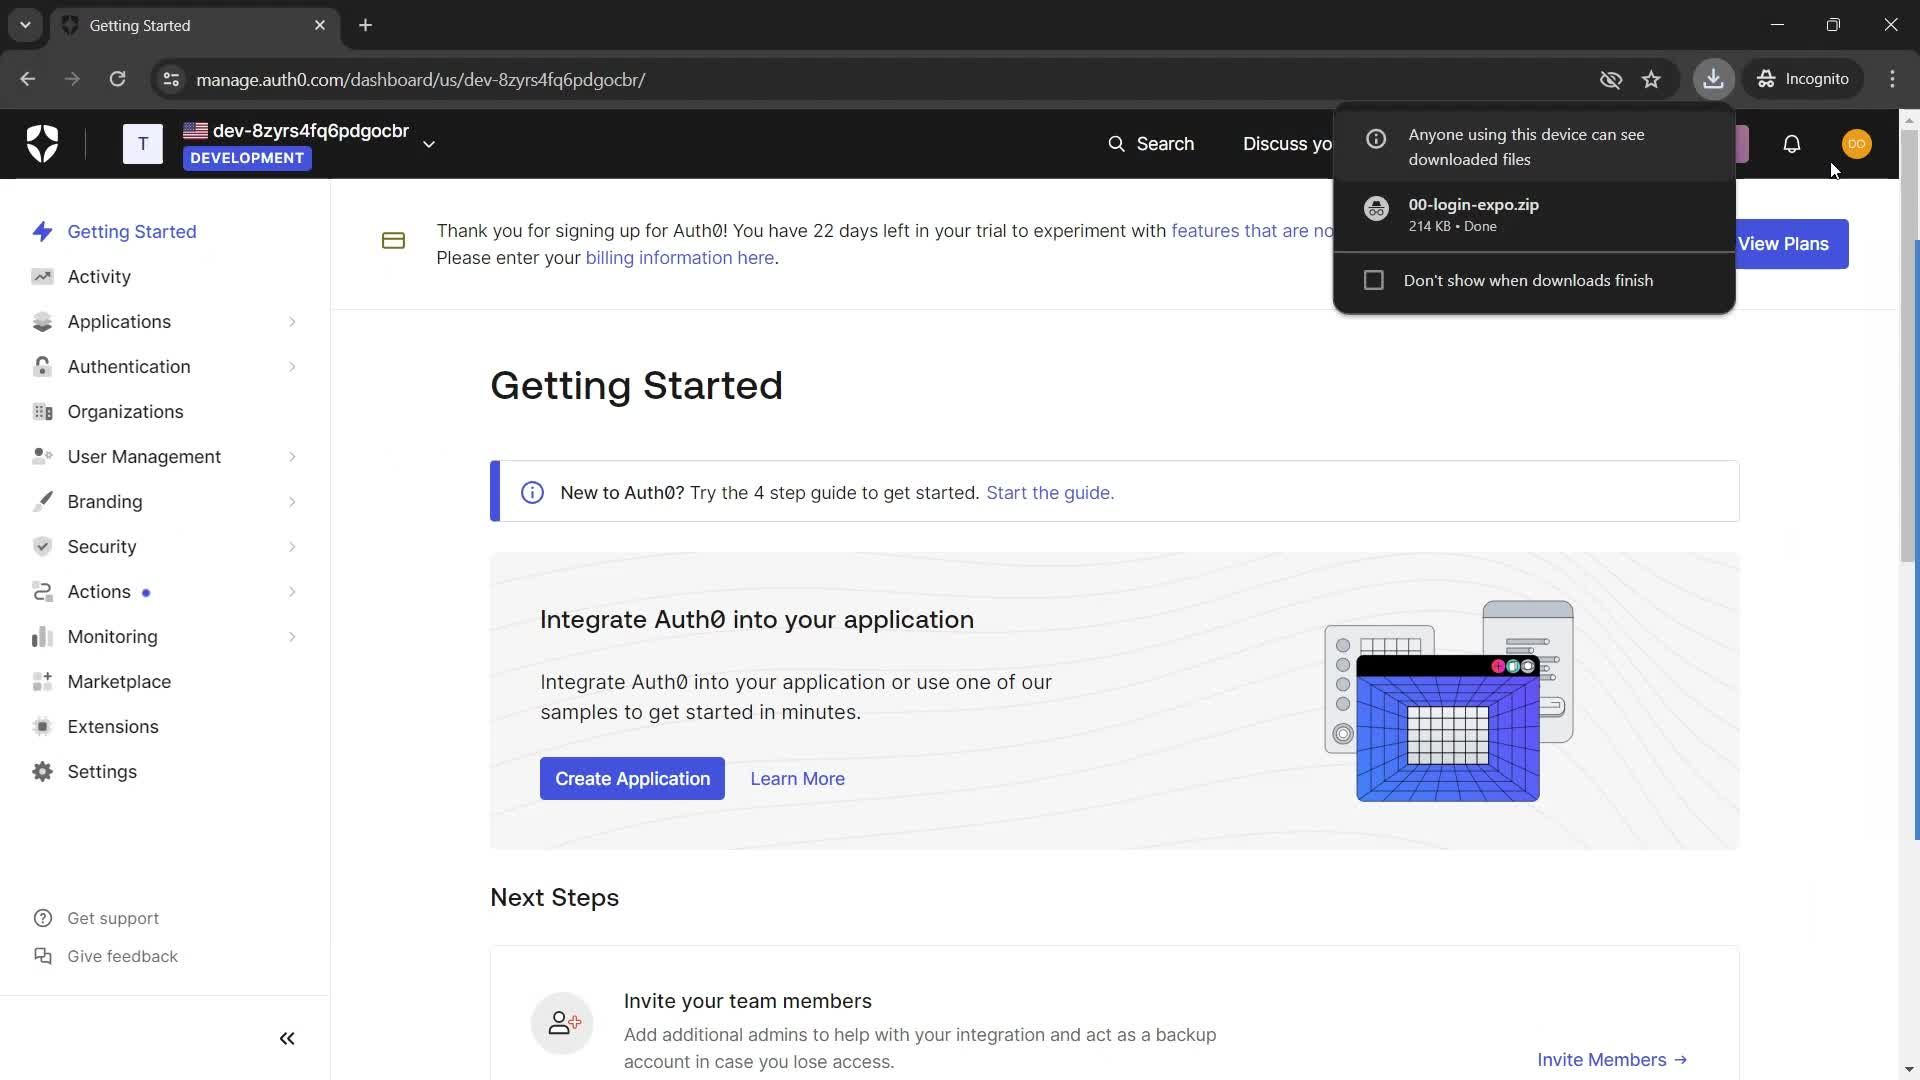1920x1080 pixels.
Task: Click the Settings gear icon
Action: (42, 772)
